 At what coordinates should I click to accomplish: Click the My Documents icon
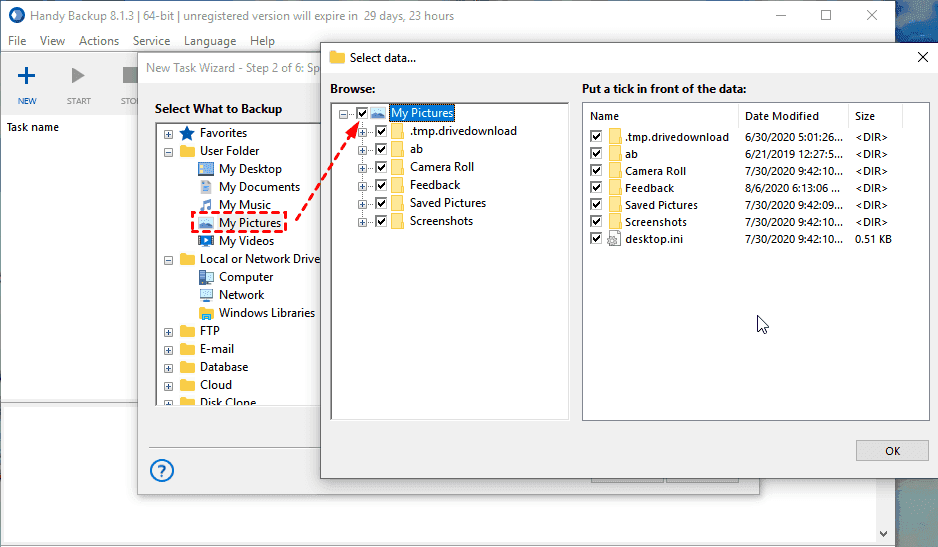point(206,187)
